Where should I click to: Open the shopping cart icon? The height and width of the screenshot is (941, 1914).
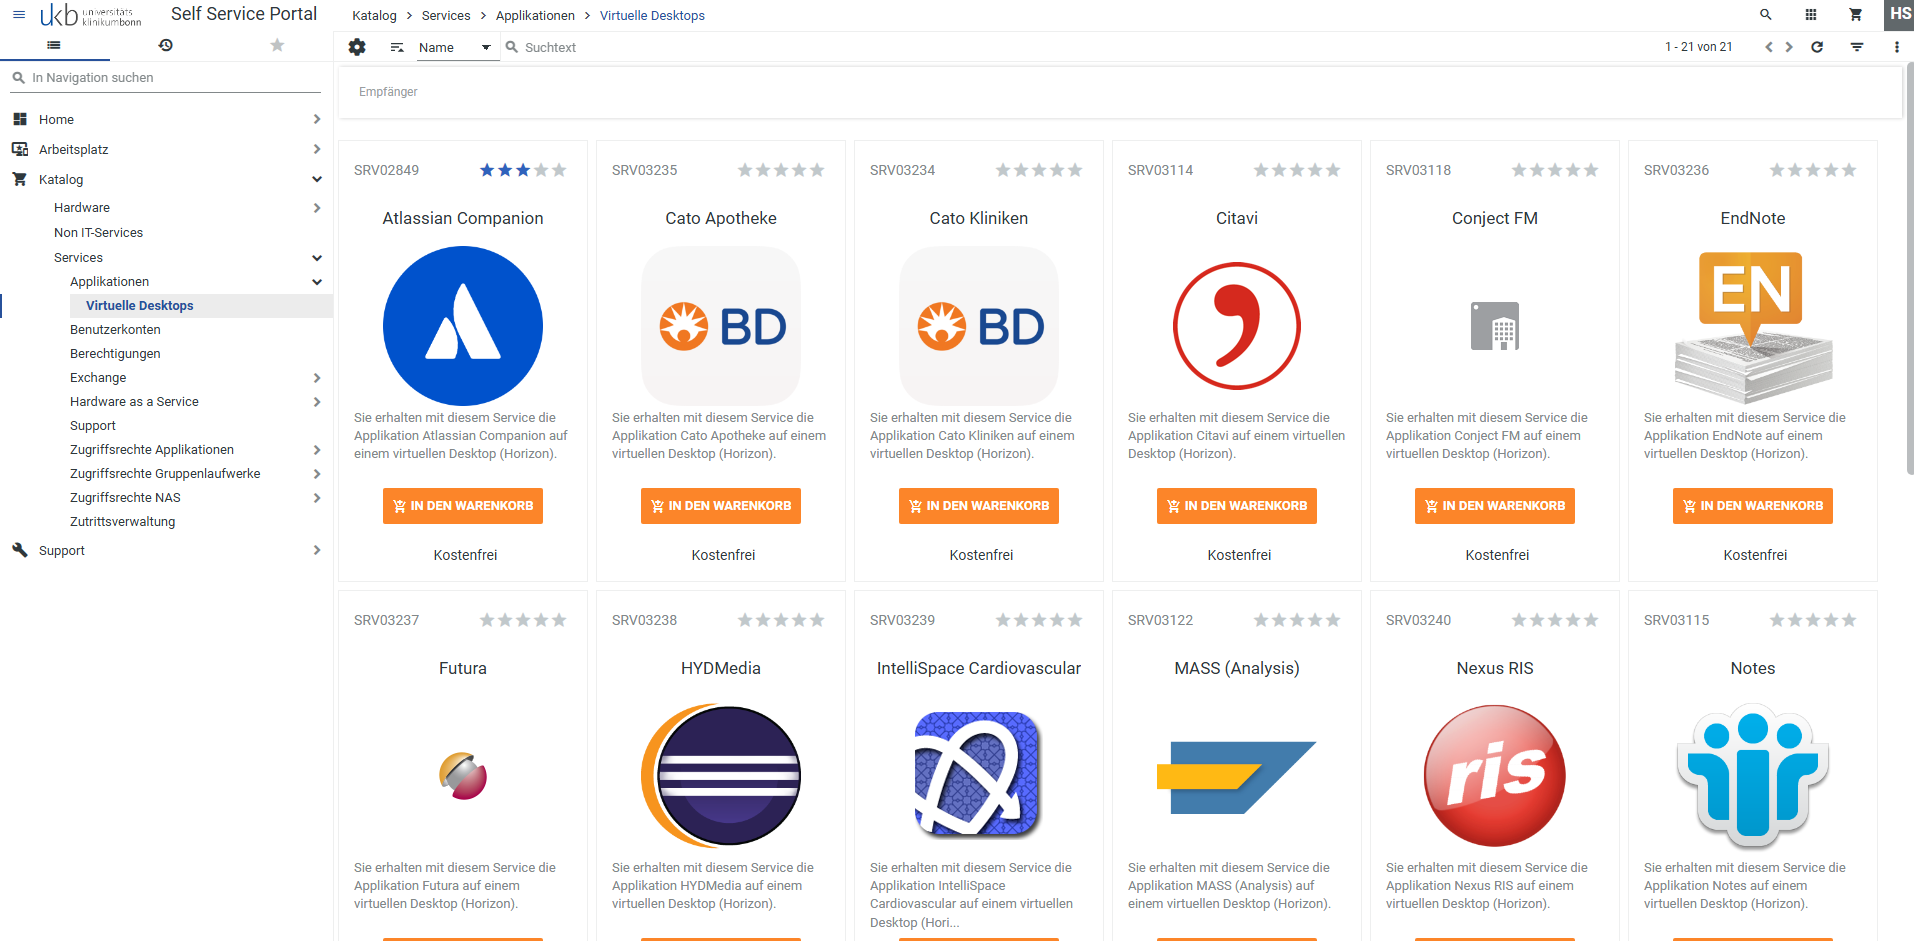[x=1856, y=15]
